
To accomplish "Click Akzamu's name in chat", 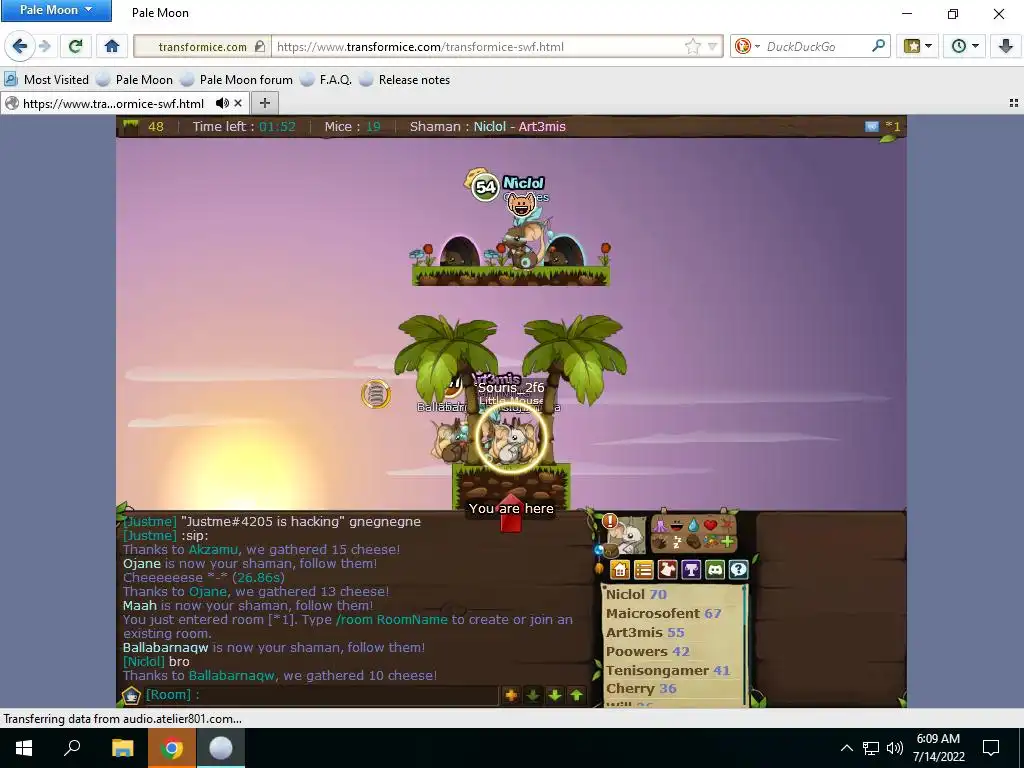I will coord(214,549).
